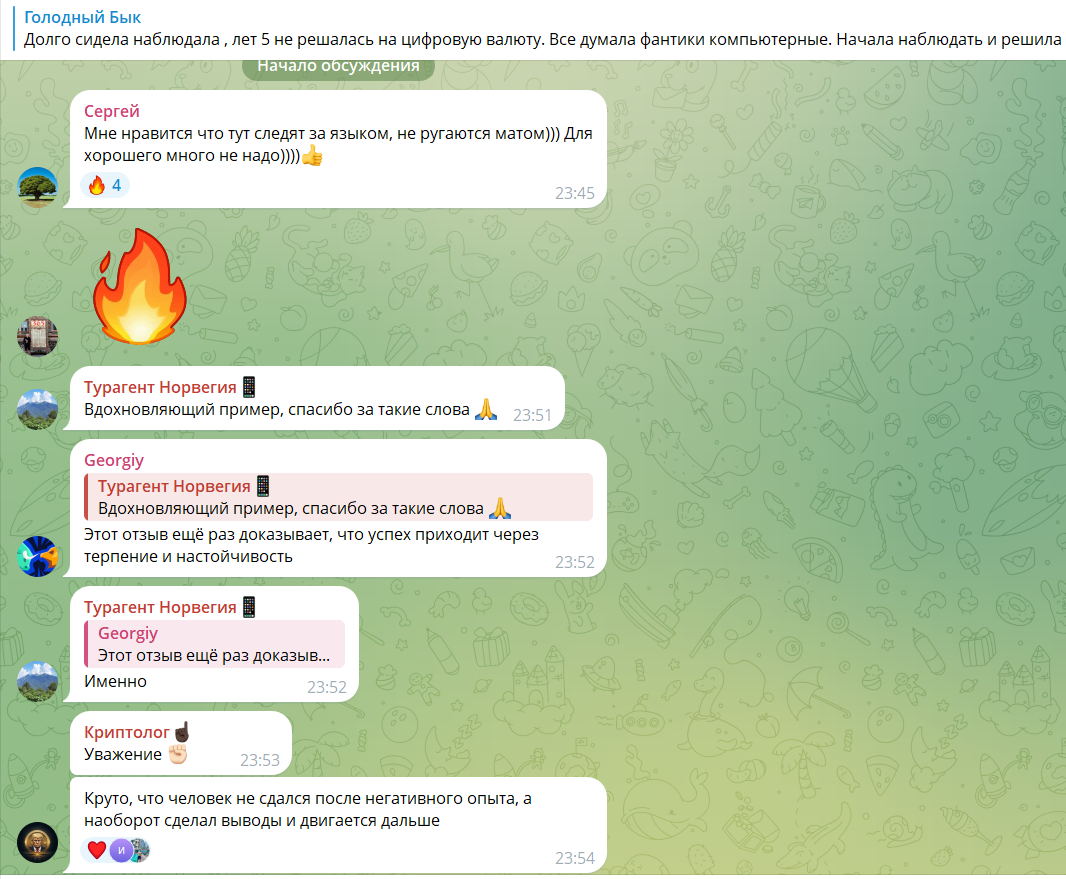Click Georgiy's blue bird avatar
Viewport: 1066px width, 879px height.
pos(37,556)
